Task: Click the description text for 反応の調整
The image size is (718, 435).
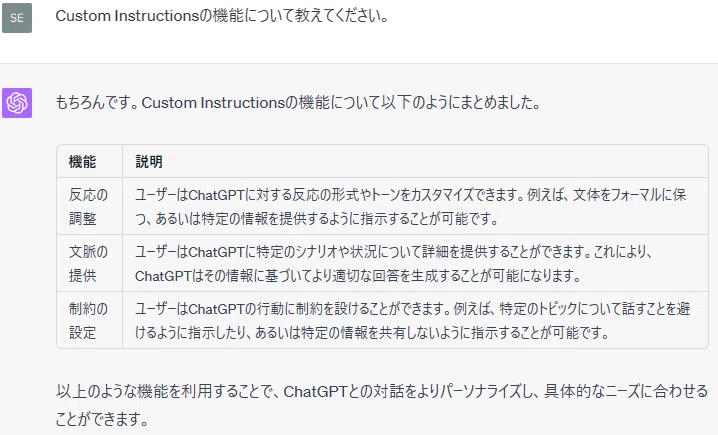Action: 410,207
